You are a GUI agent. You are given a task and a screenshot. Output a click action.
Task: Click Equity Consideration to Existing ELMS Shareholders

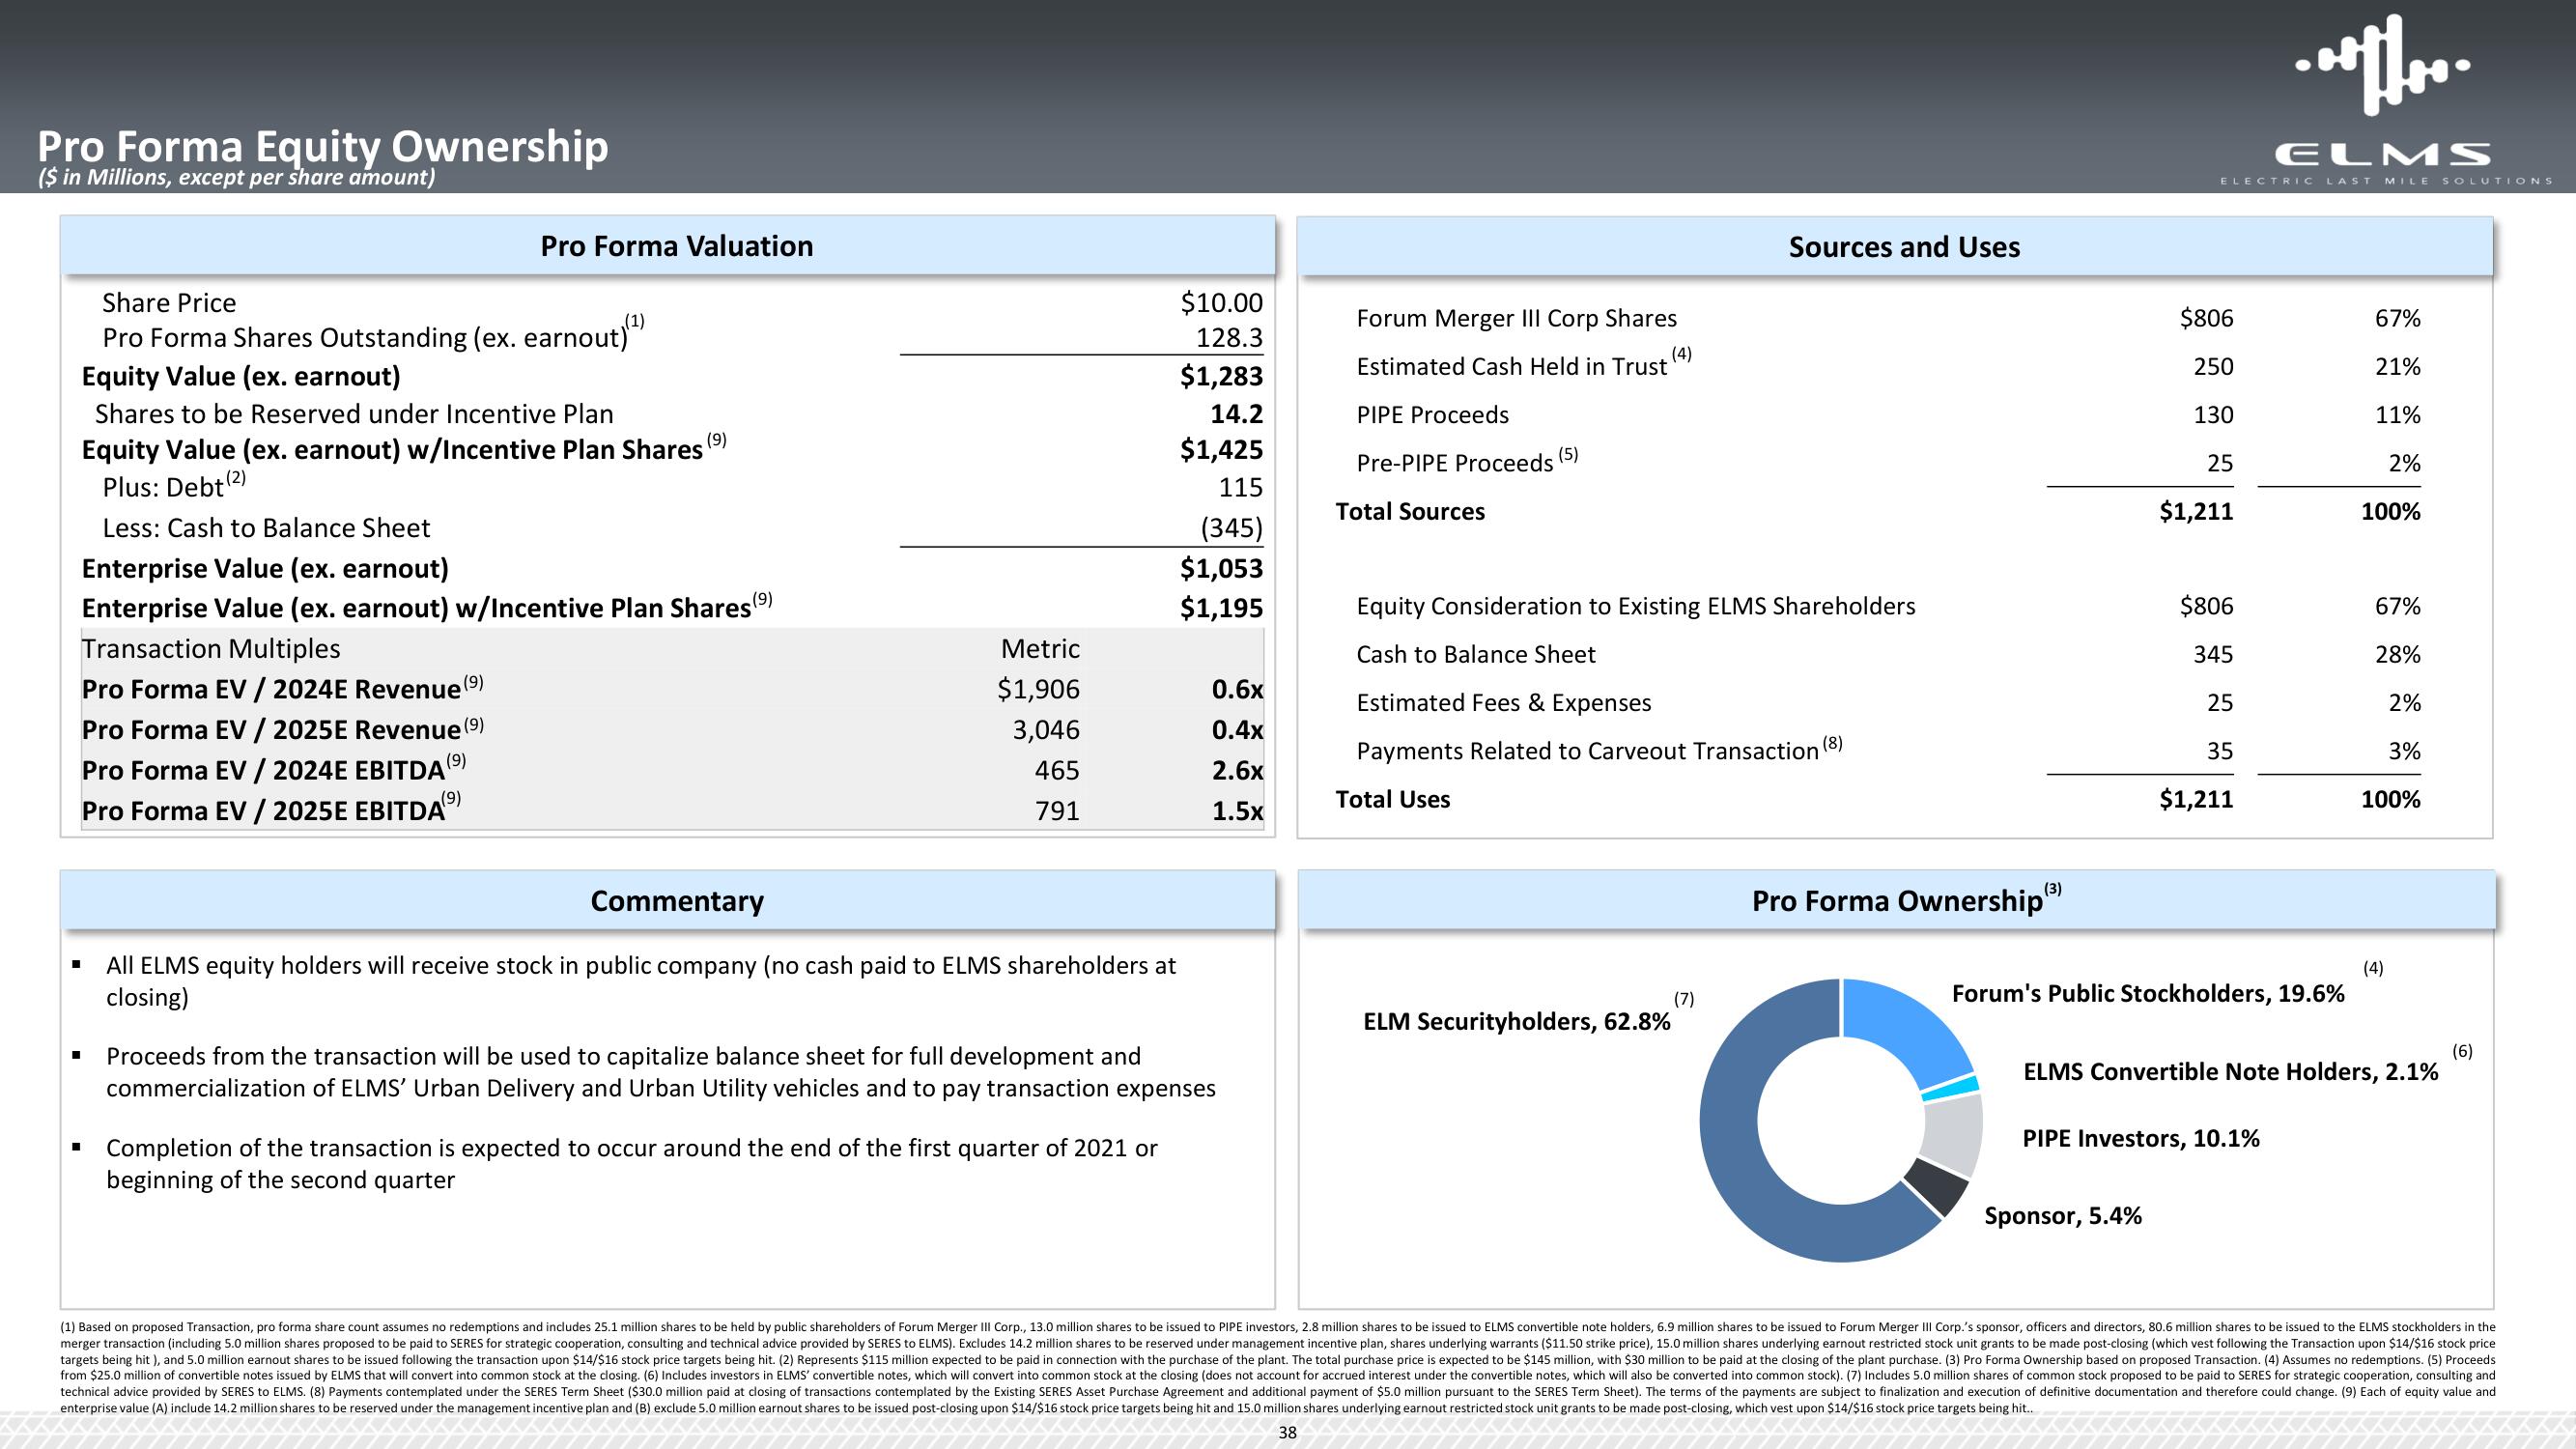click(1636, 606)
